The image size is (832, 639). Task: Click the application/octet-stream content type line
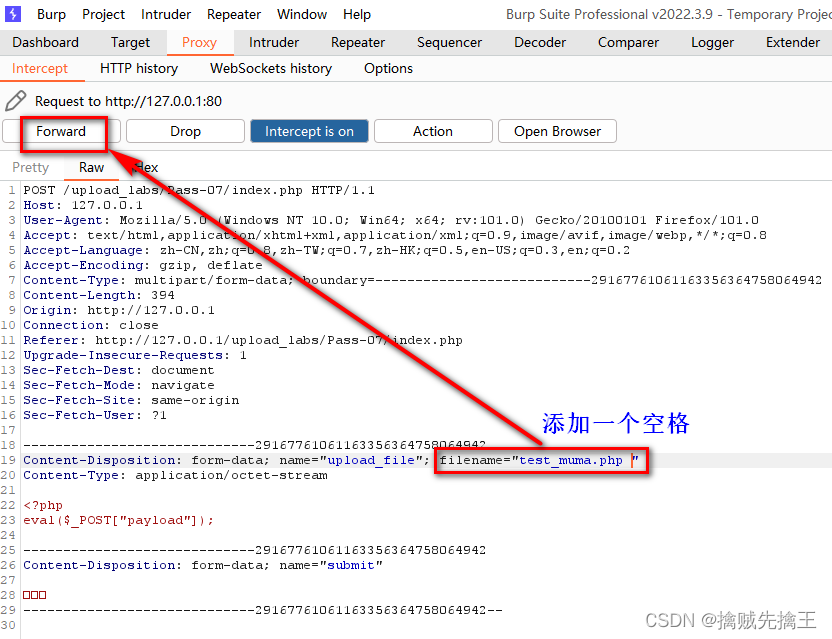point(175,475)
